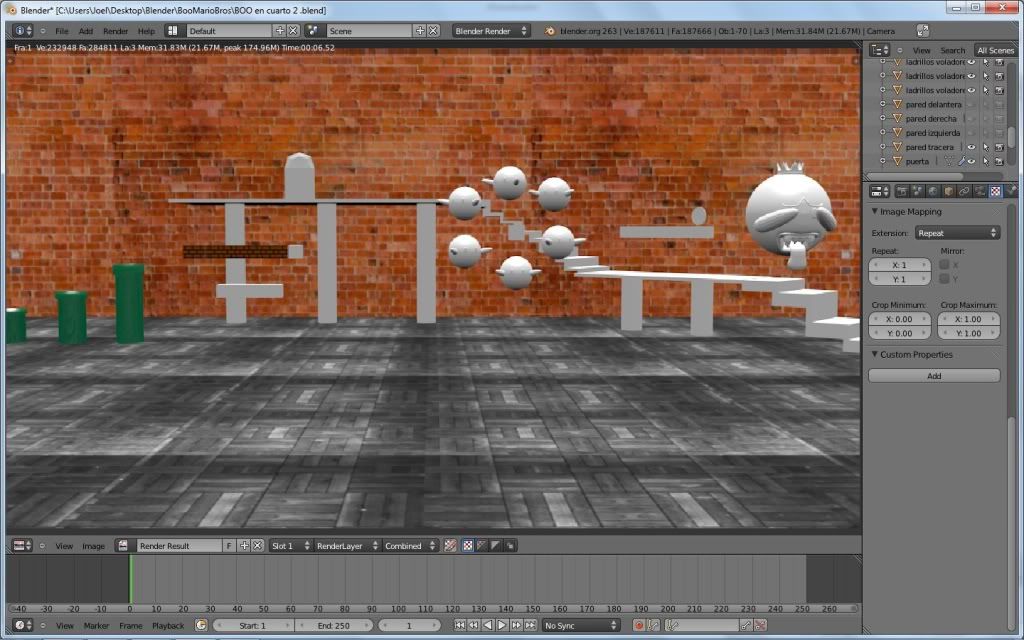Viewport: 1024px width, 640px height.
Task: Open the Add menu
Action: tap(86, 31)
